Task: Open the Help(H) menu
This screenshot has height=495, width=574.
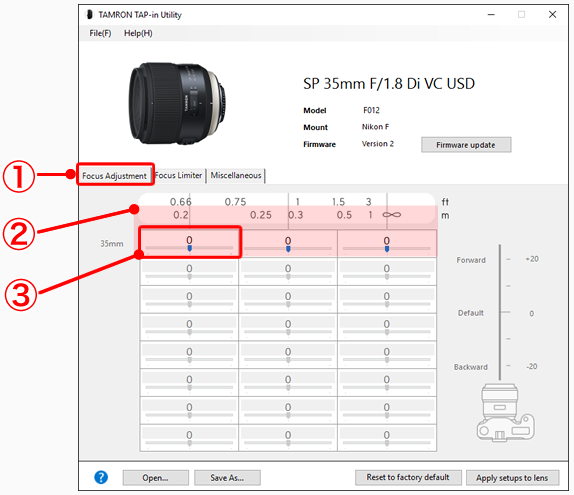Action: [x=138, y=33]
